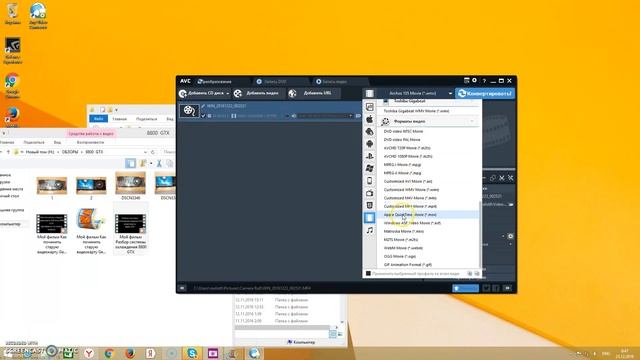Open the Android devices profile category
This screenshot has width=640, height=360.
[369, 144]
